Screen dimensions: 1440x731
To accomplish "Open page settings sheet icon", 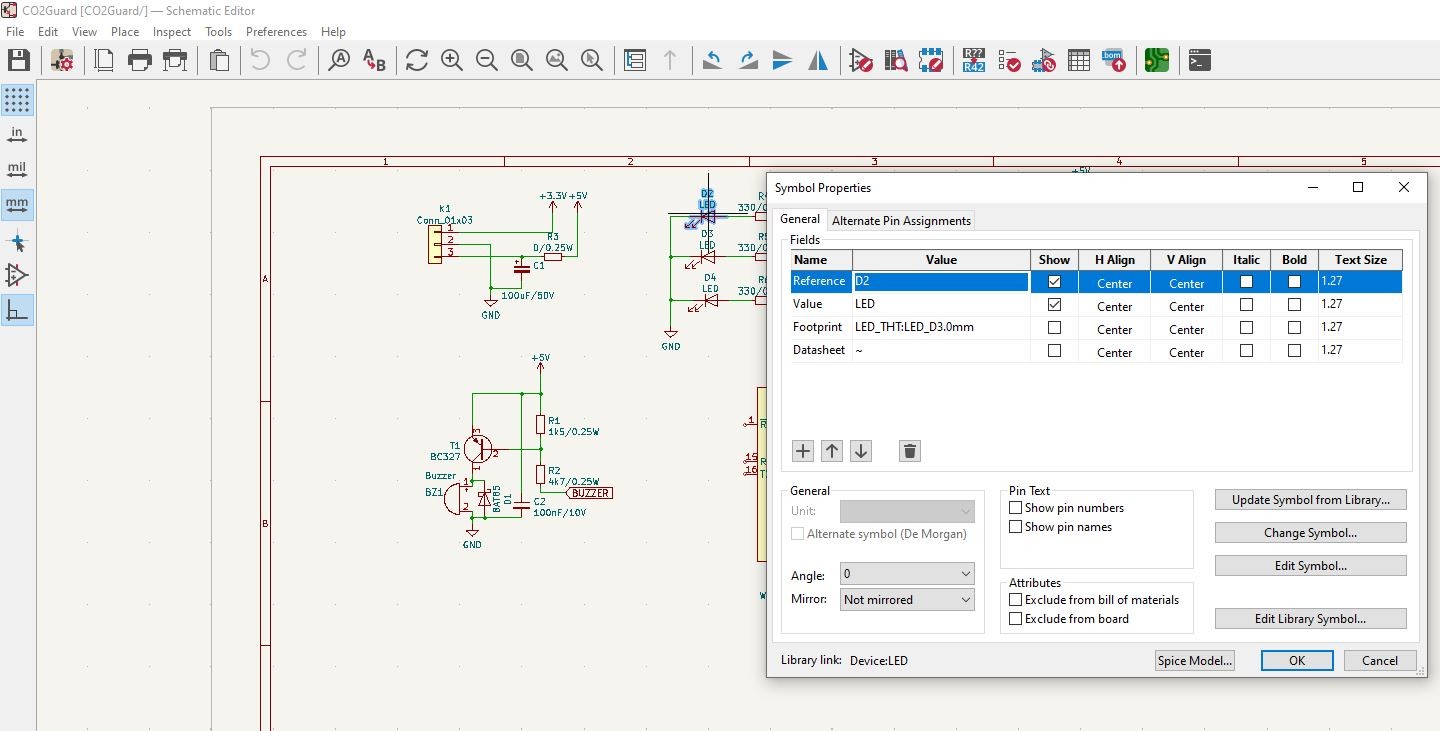I will coord(104,61).
